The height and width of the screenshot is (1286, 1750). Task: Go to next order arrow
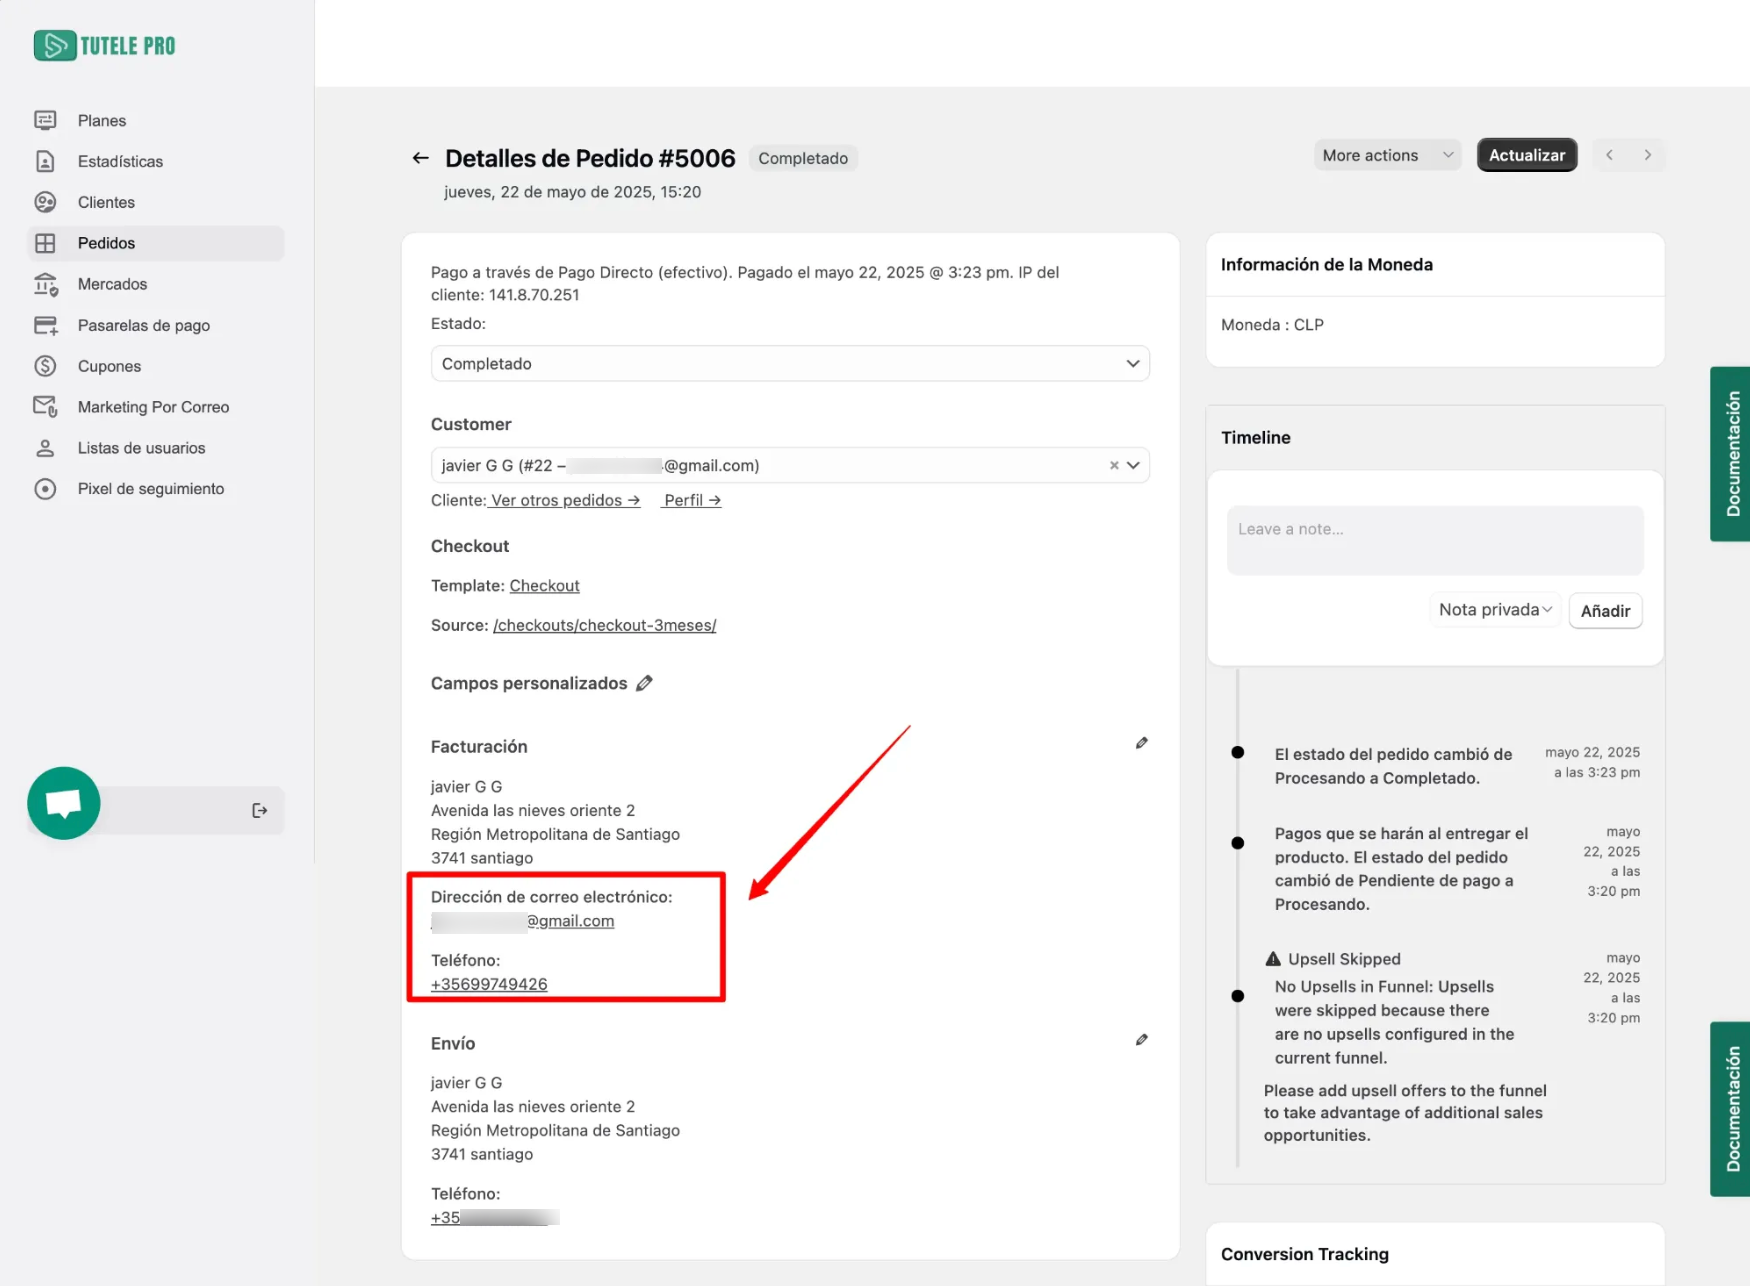[x=1647, y=155]
